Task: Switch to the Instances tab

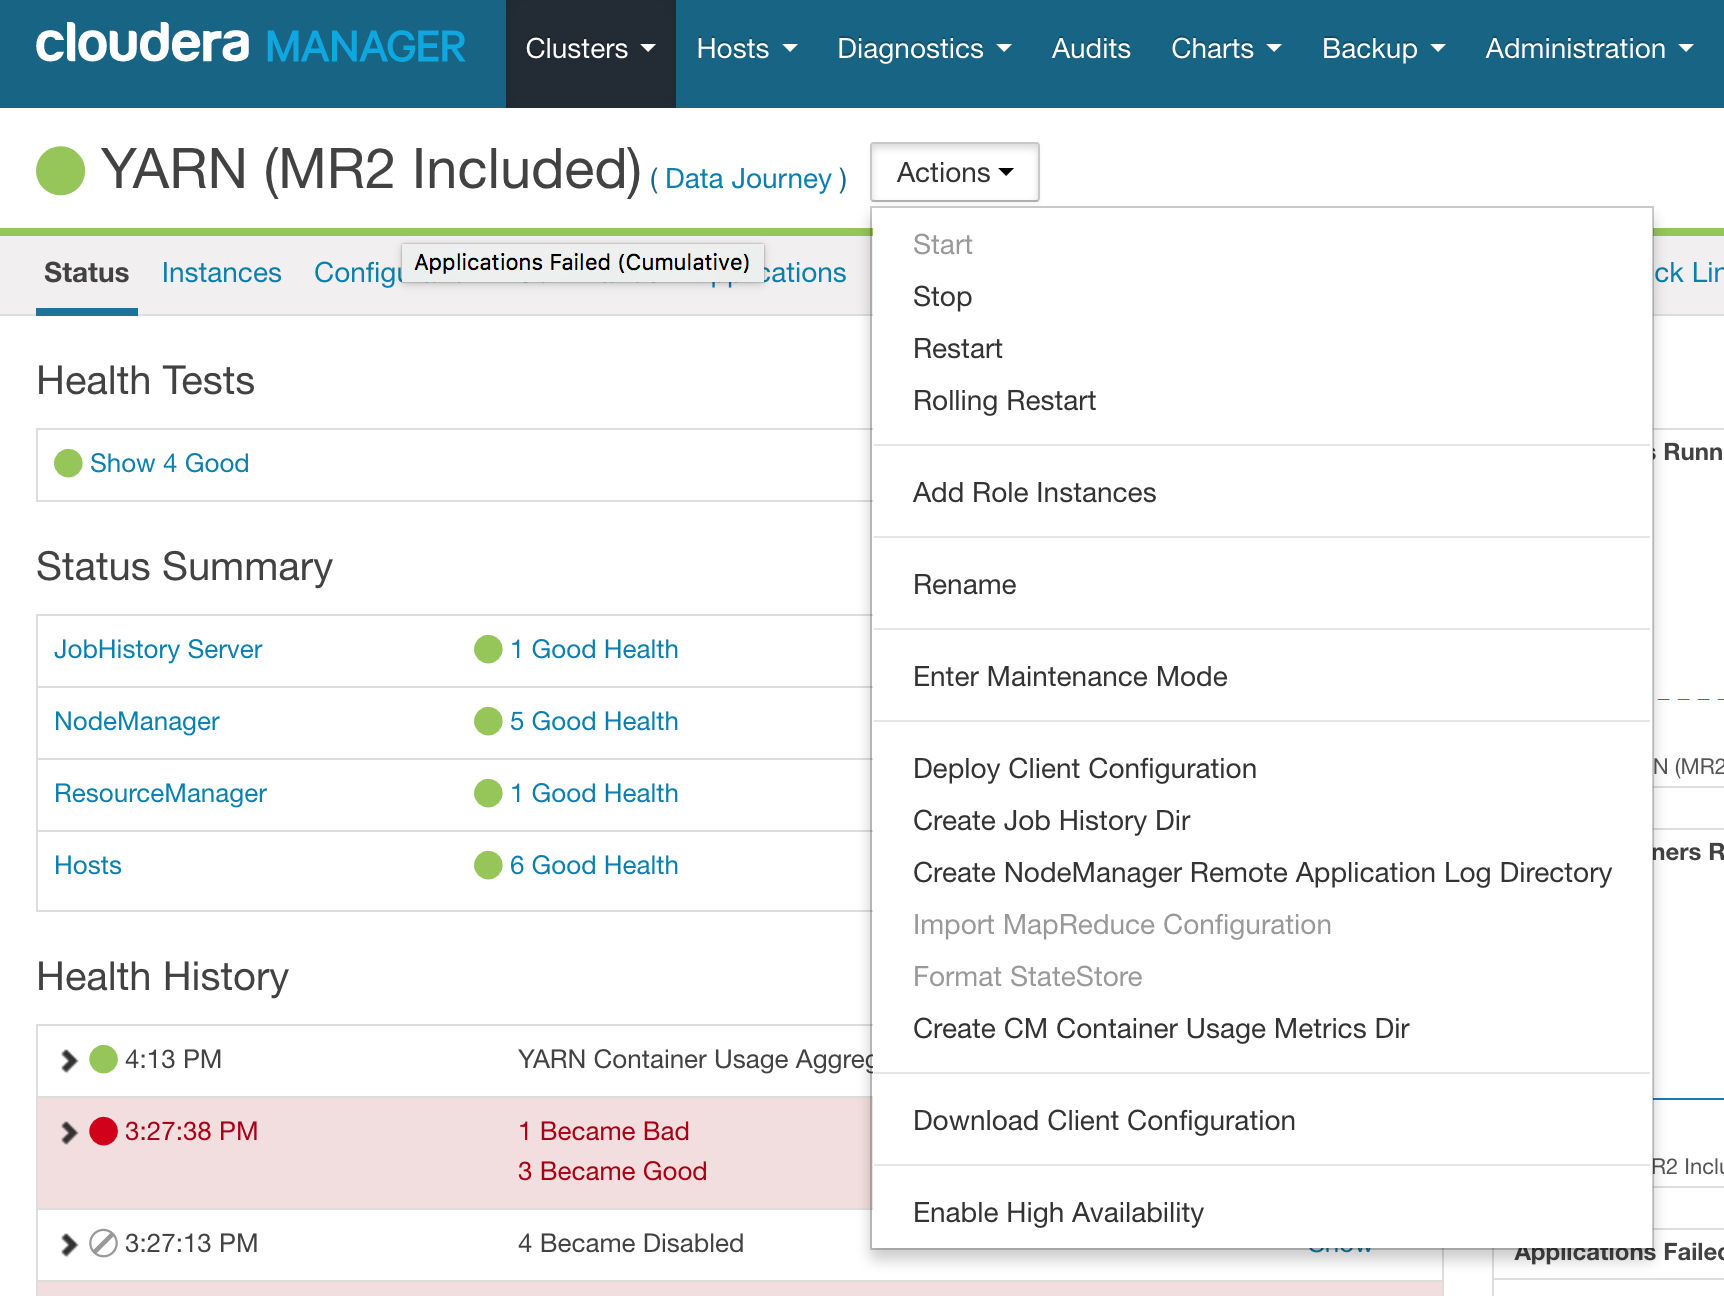Action: pos(221,272)
